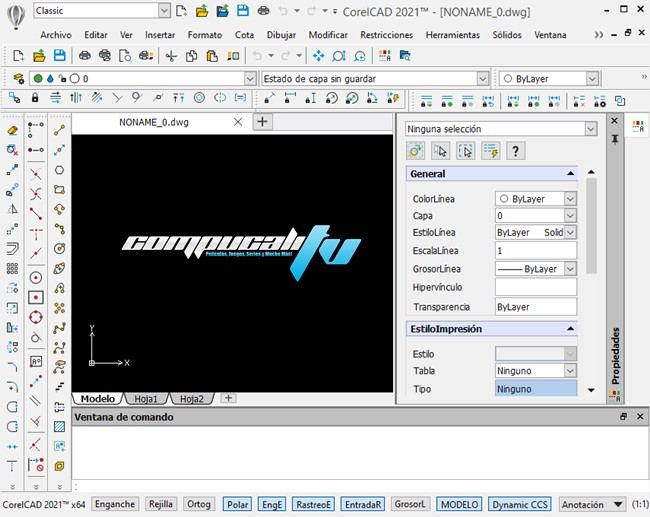Switch to the Hoja1 sheet tab
This screenshot has width=650, height=517.
(146, 399)
